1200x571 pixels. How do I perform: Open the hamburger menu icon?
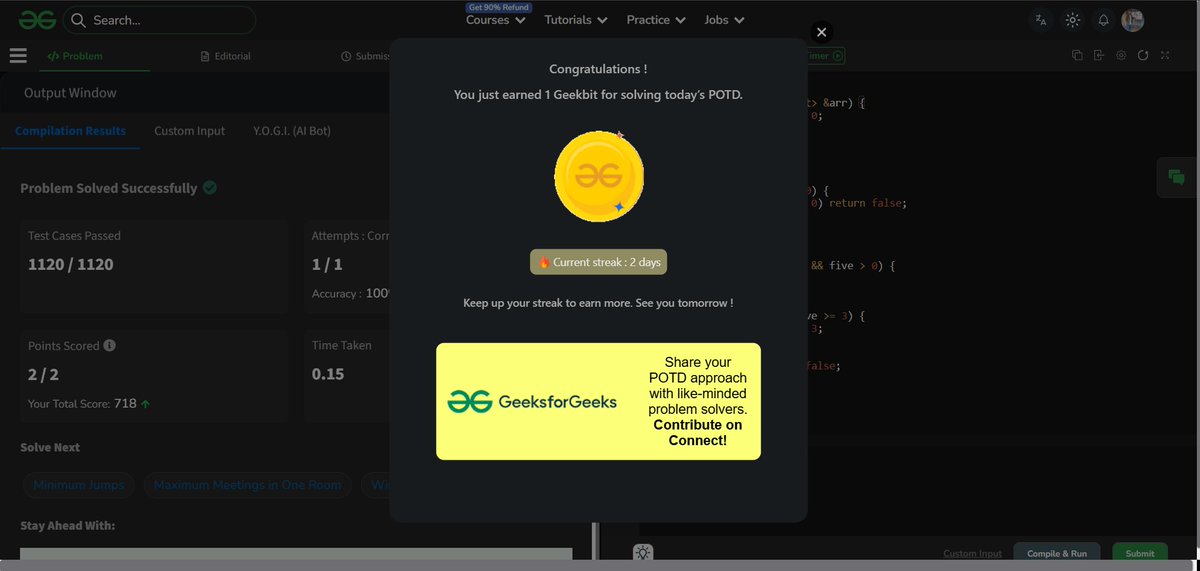point(18,56)
